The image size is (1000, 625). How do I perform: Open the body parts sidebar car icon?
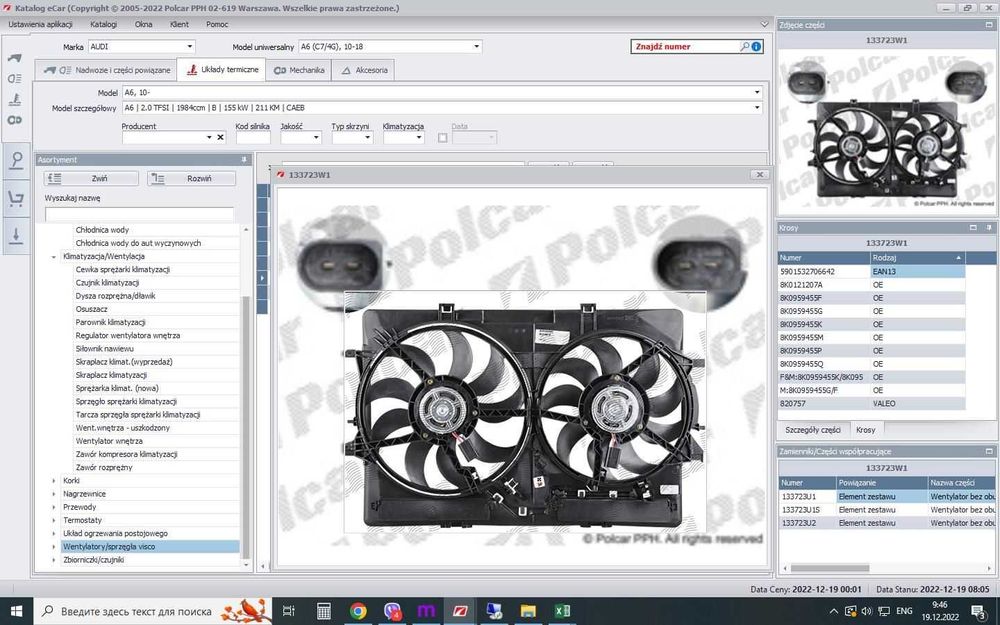[15, 58]
